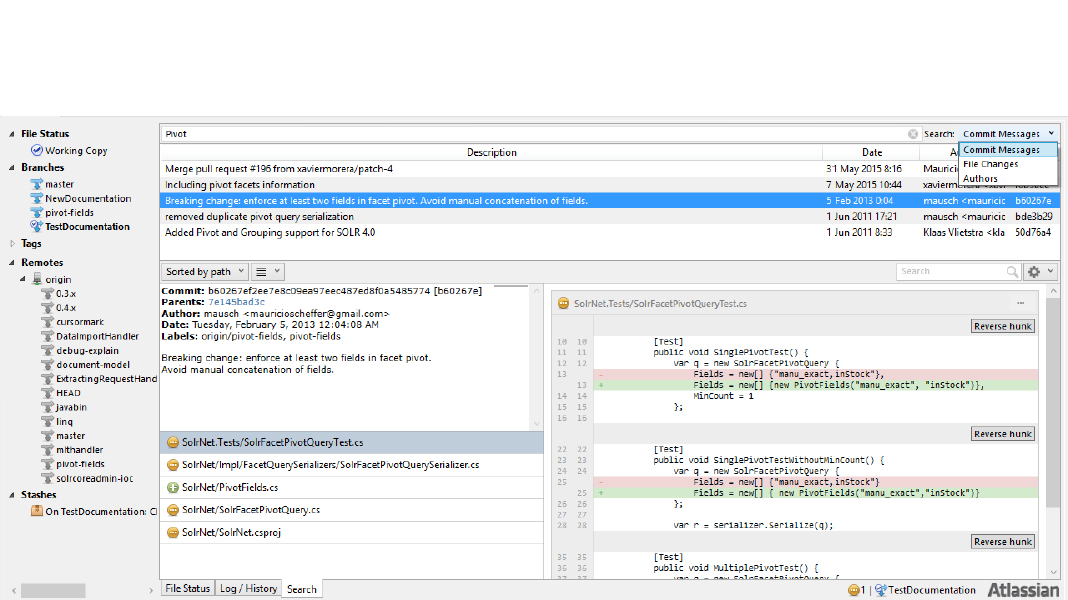Click the green added icon beside SolrNet/PivotFields.cs
The image size is (1068, 600).
[x=173, y=488]
